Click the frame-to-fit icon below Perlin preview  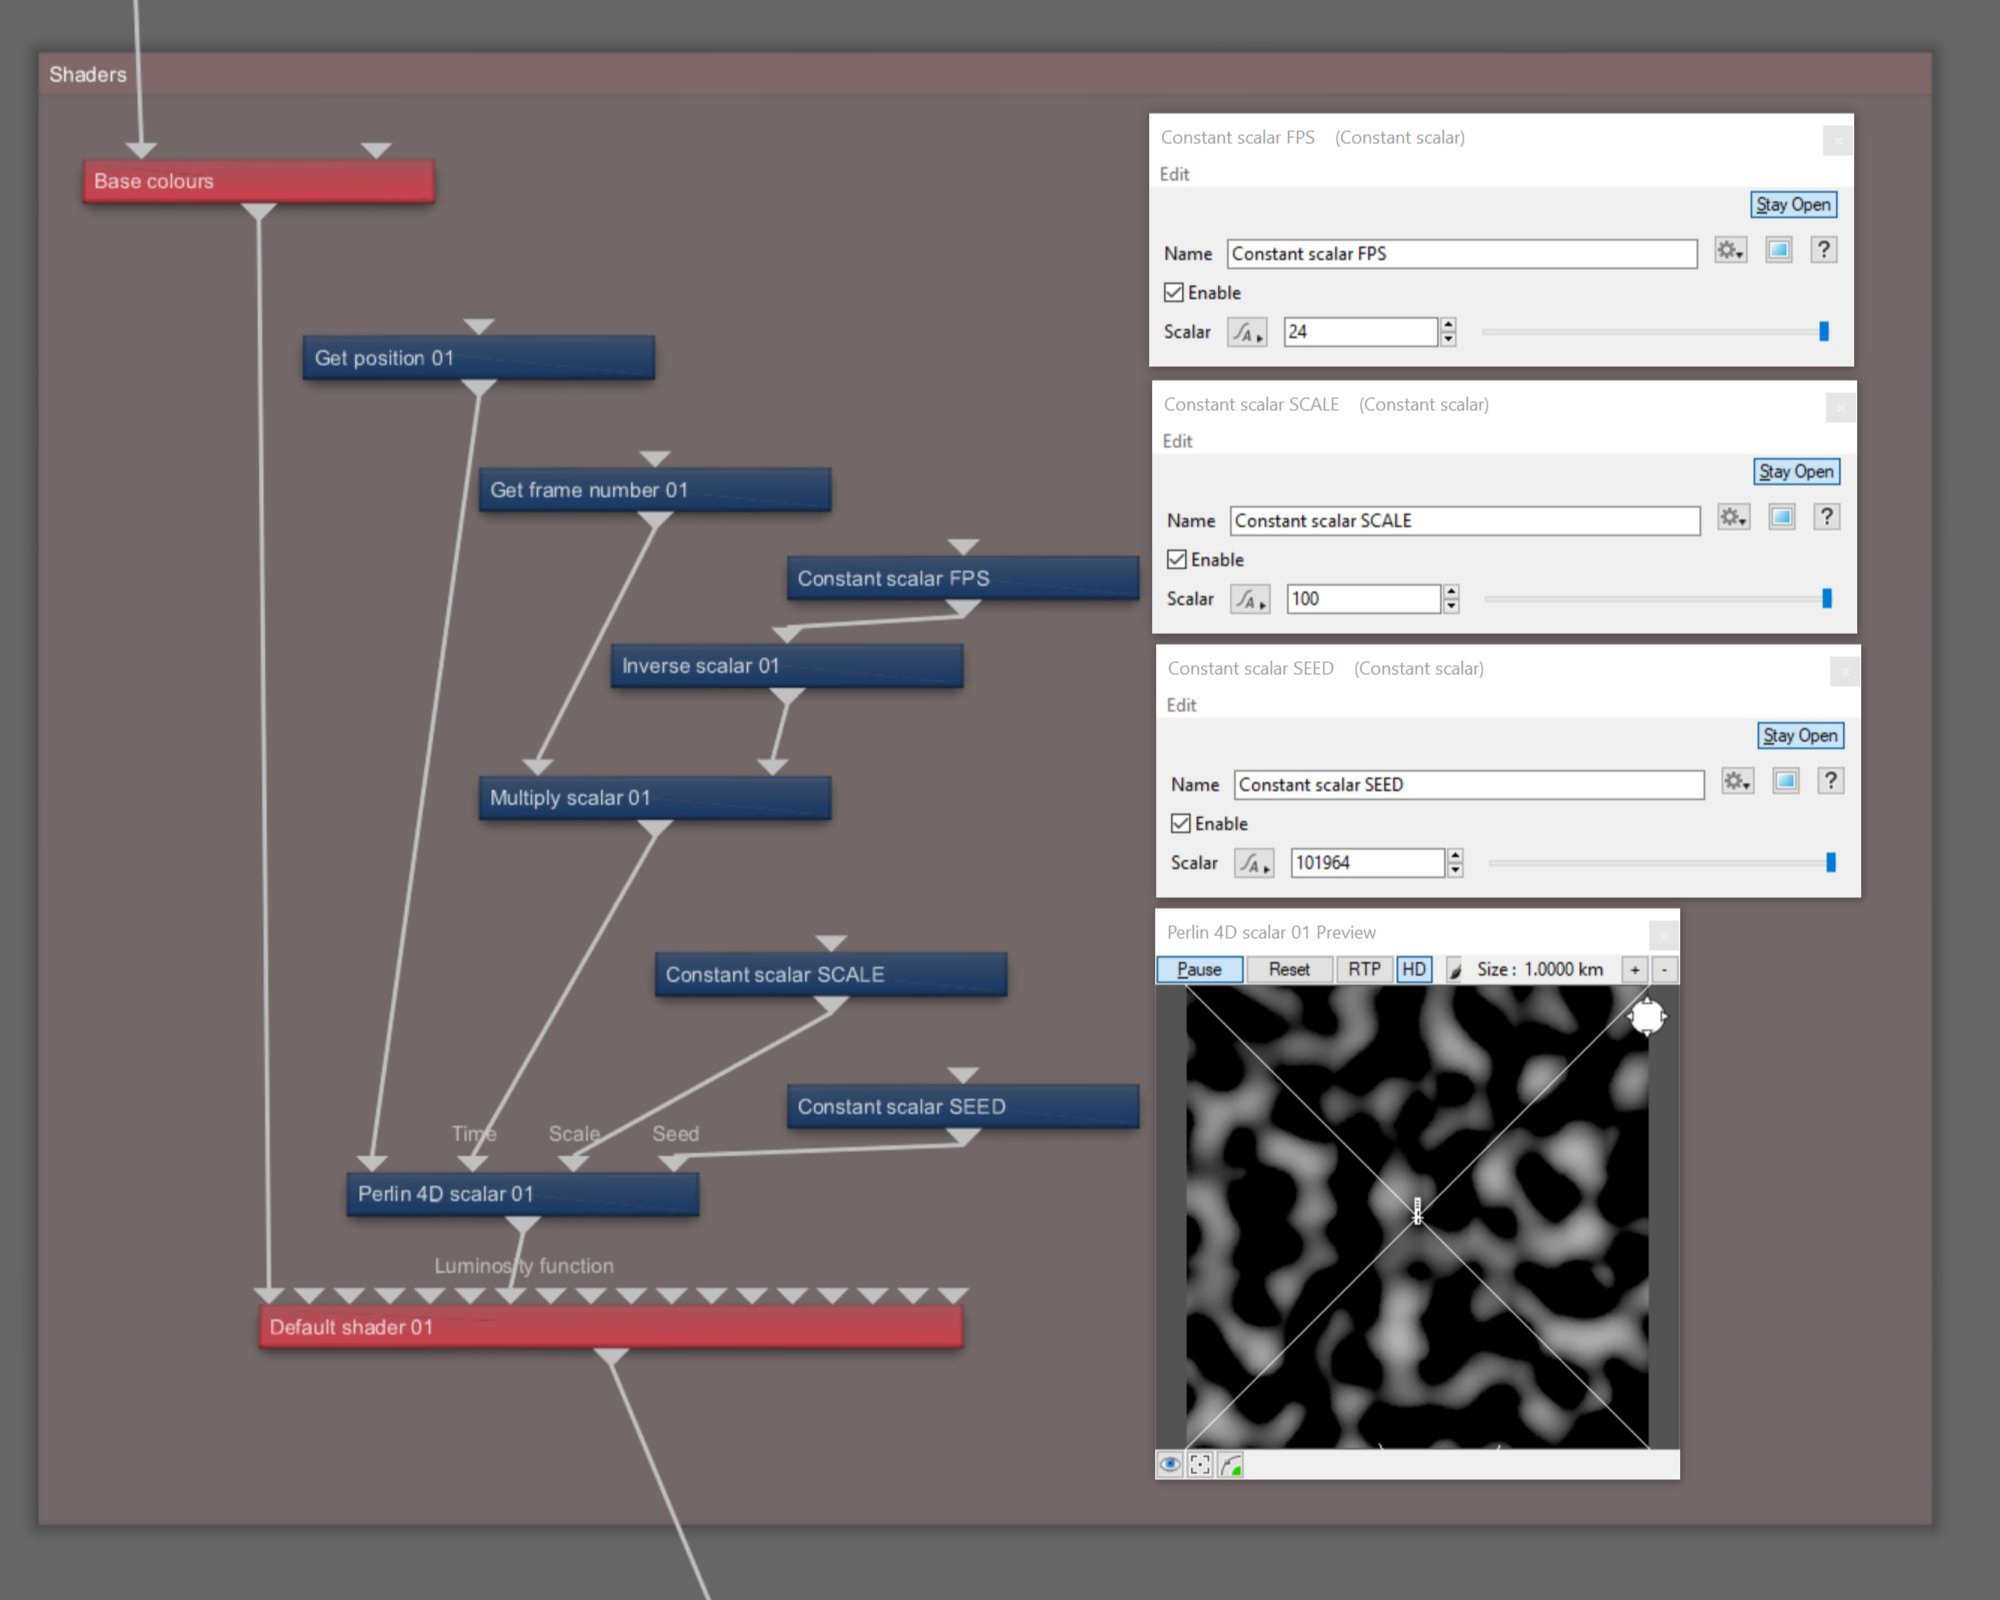point(1200,1465)
